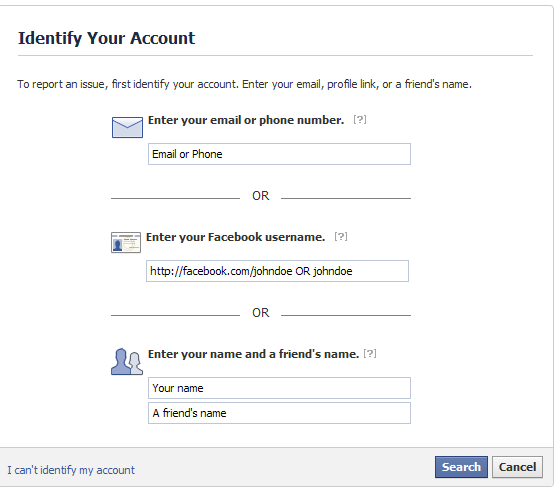Click the Enter your email or phone number label
557x491 pixels.
tap(246, 120)
